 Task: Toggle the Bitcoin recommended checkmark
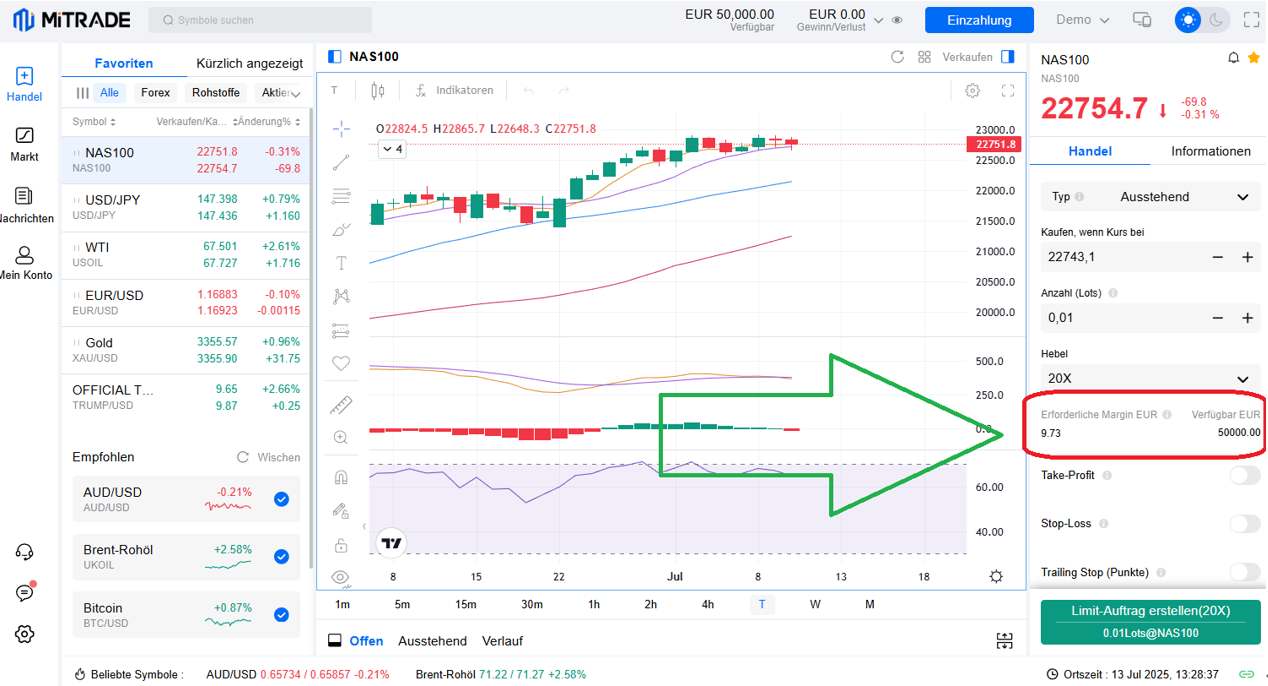click(281, 615)
